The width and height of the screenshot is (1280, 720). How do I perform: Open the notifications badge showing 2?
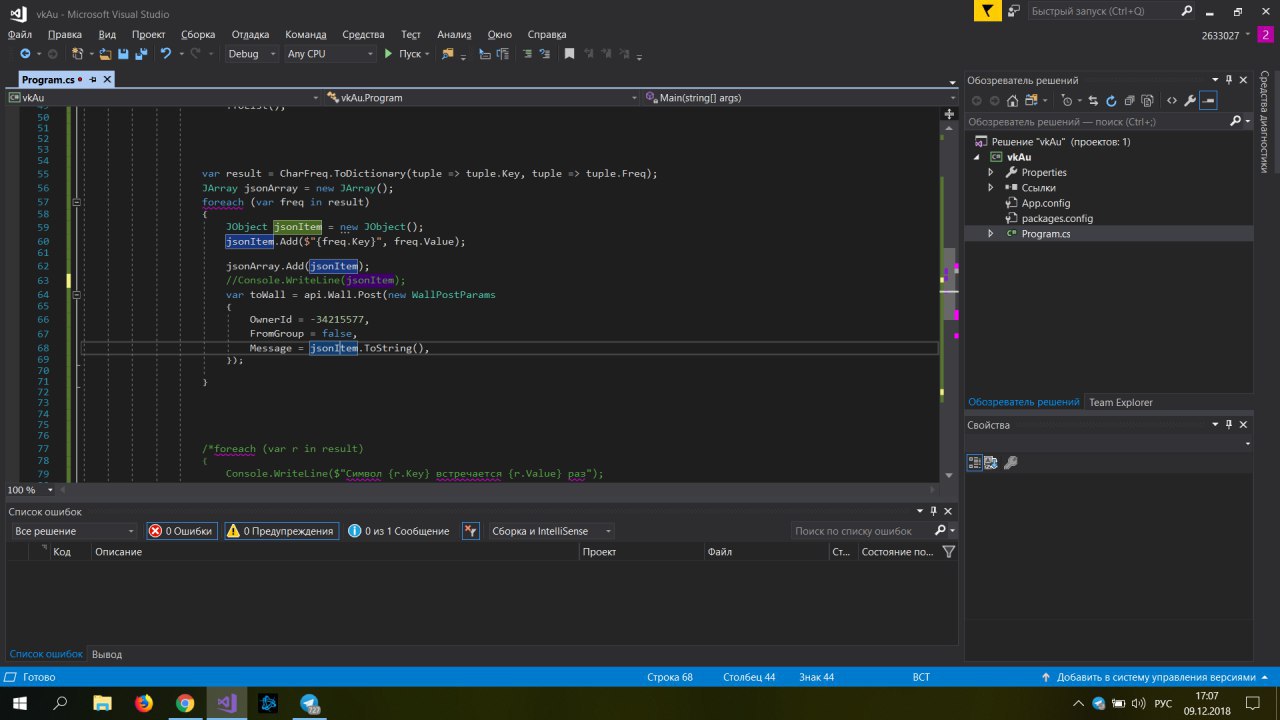pyautogui.click(x=1264, y=35)
